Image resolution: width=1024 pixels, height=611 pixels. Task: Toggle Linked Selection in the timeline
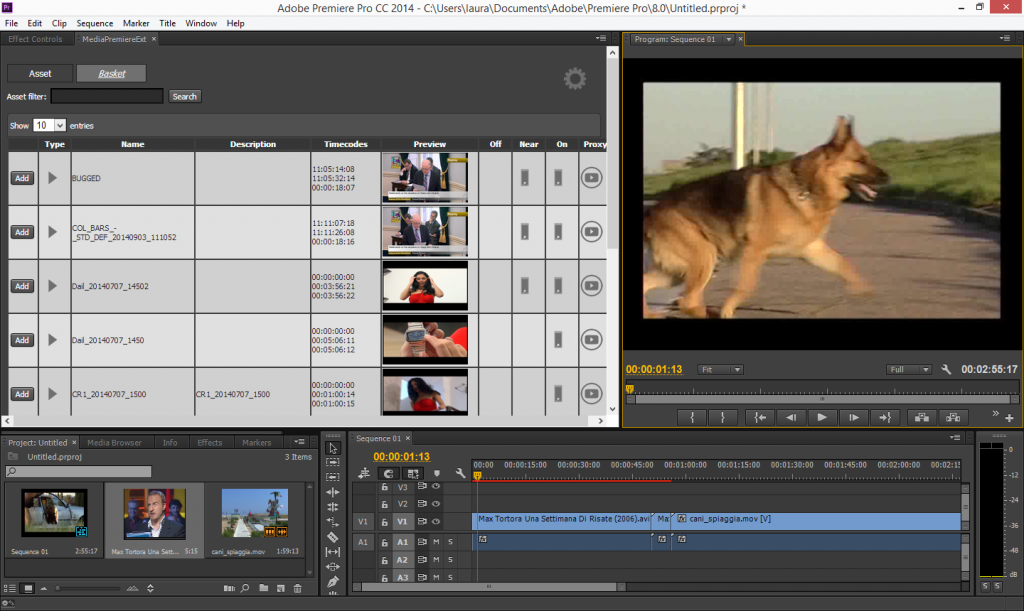point(413,473)
